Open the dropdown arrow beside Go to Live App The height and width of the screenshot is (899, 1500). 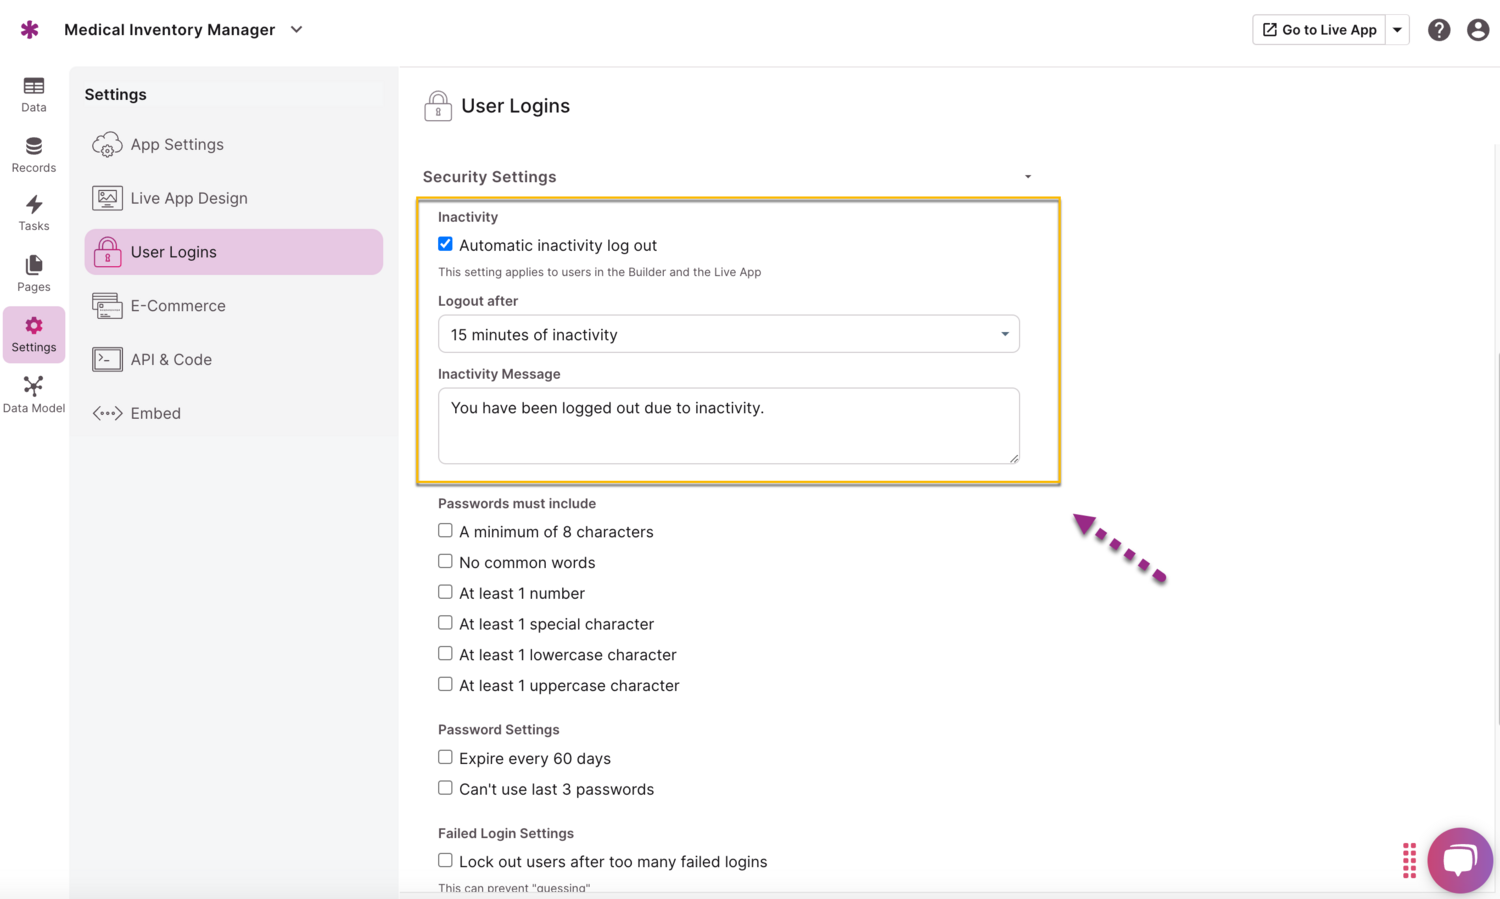point(1397,30)
